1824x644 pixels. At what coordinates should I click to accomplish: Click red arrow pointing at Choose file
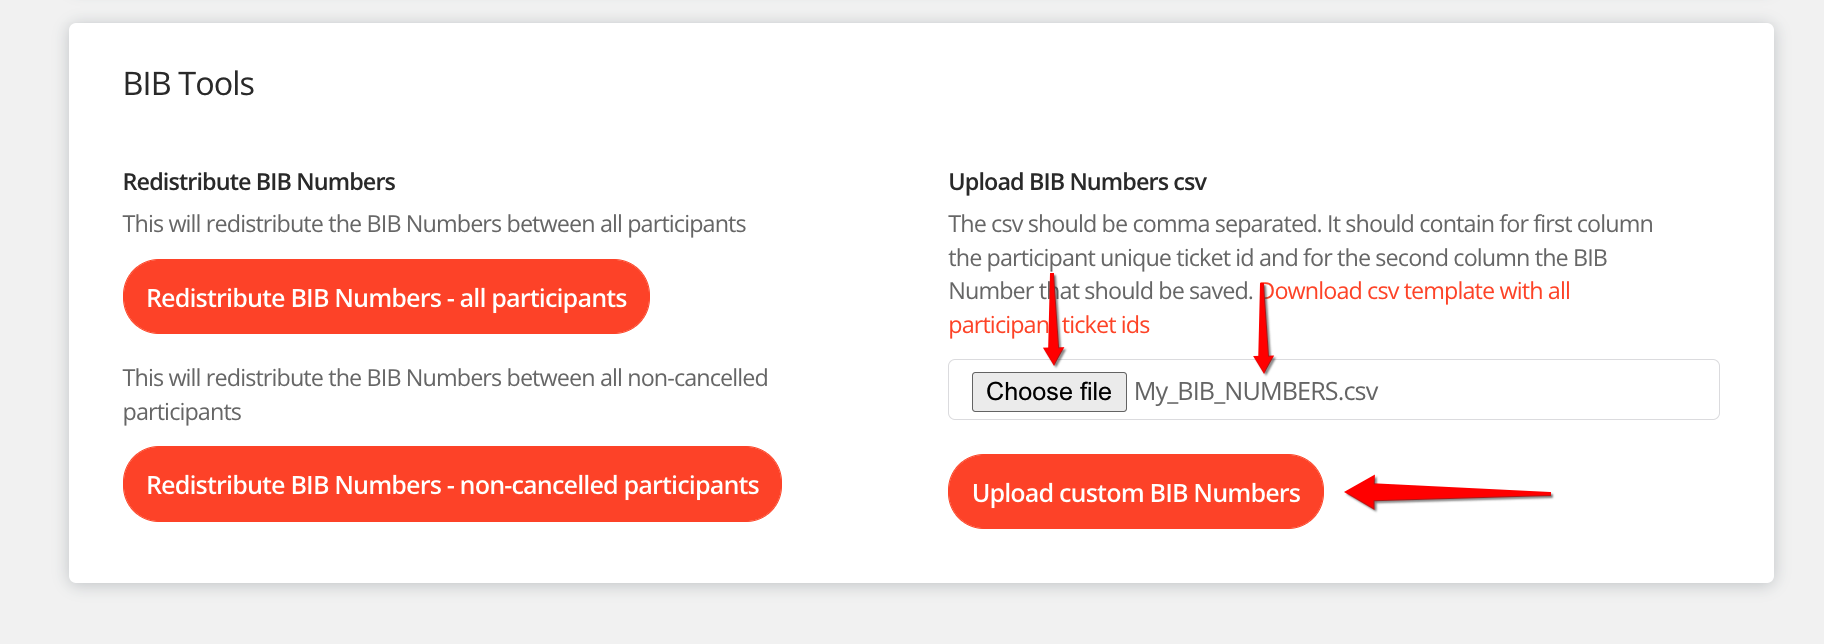click(x=1053, y=330)
